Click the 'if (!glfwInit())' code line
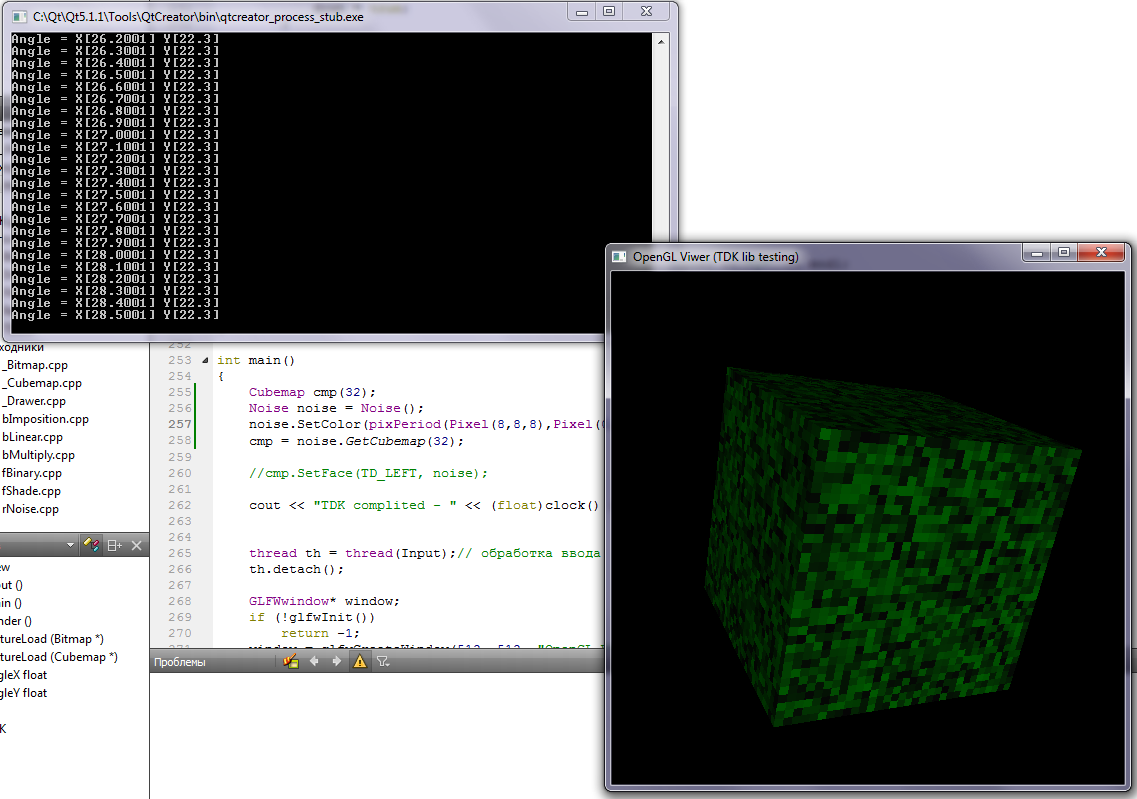The image size is (1137, 799). click(x=312, y=617)
